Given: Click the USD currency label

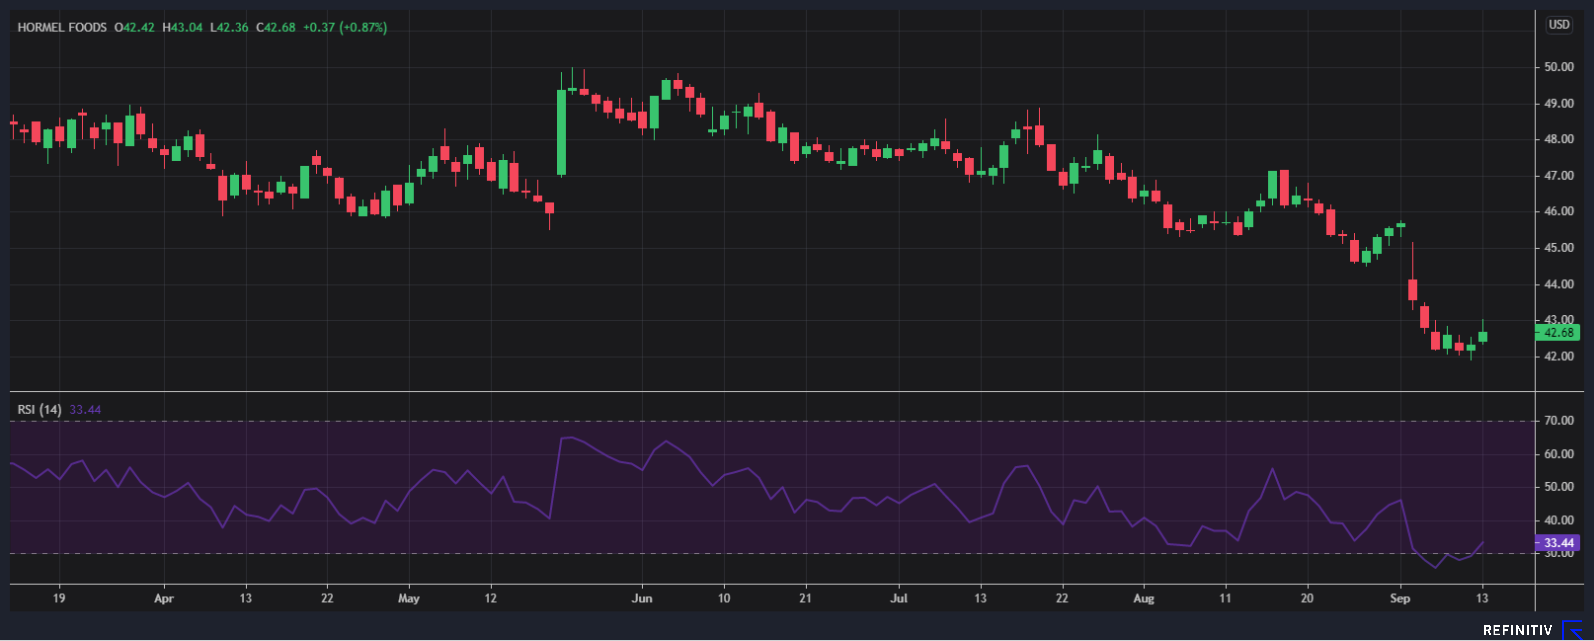Looking at the screenshot, I should point(1559,24).
